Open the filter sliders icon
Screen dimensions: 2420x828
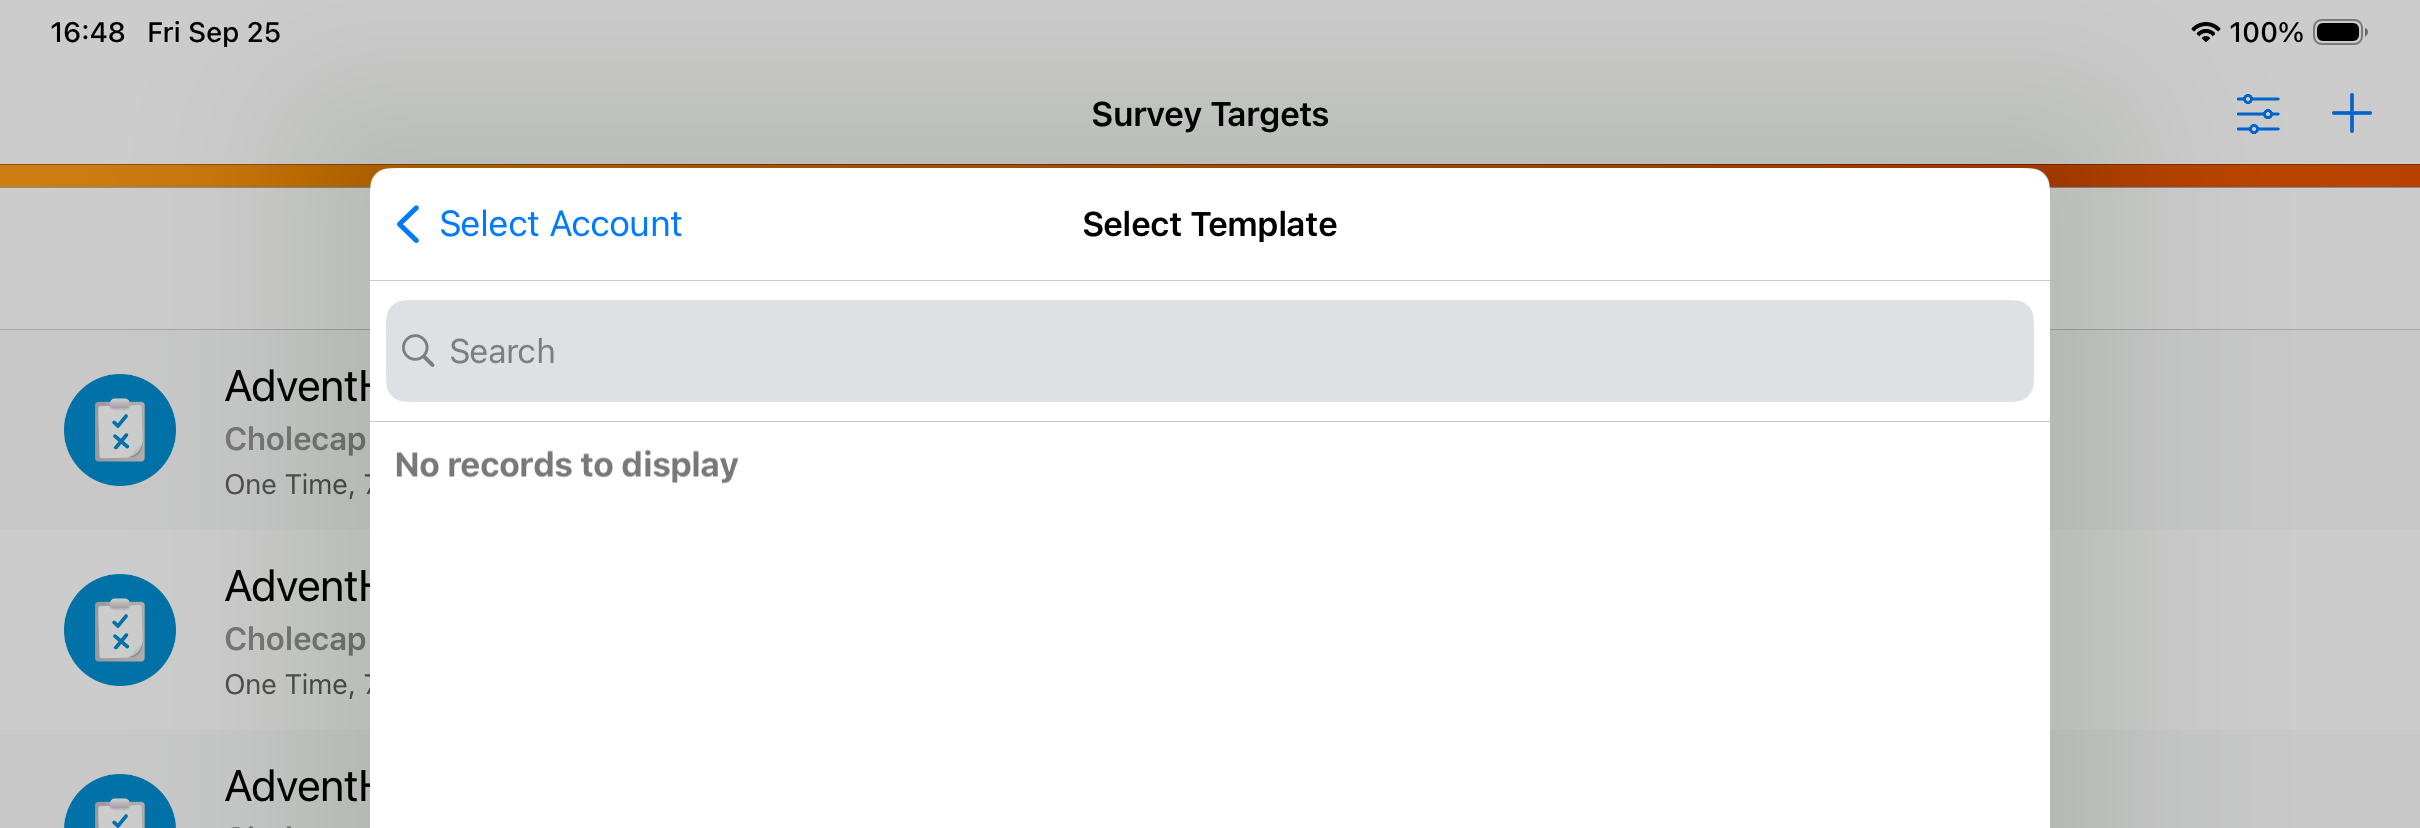tap(2258, 114)
